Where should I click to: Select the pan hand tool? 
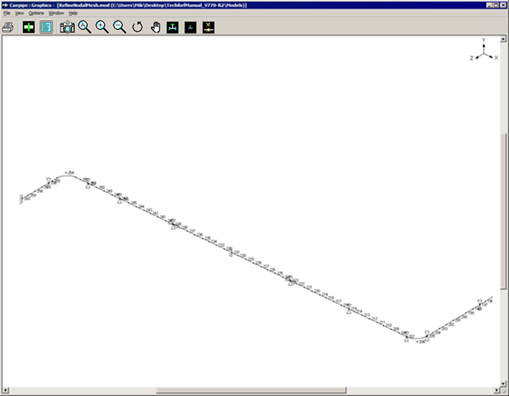pyautogui.click(x=155, y=27)
